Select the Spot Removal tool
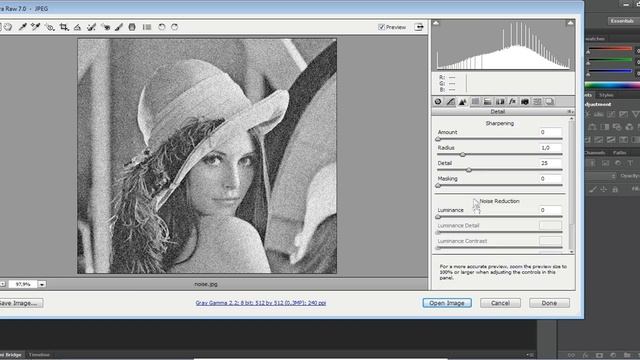The height and width of the screenshot is (360, 640). [91, 27]
